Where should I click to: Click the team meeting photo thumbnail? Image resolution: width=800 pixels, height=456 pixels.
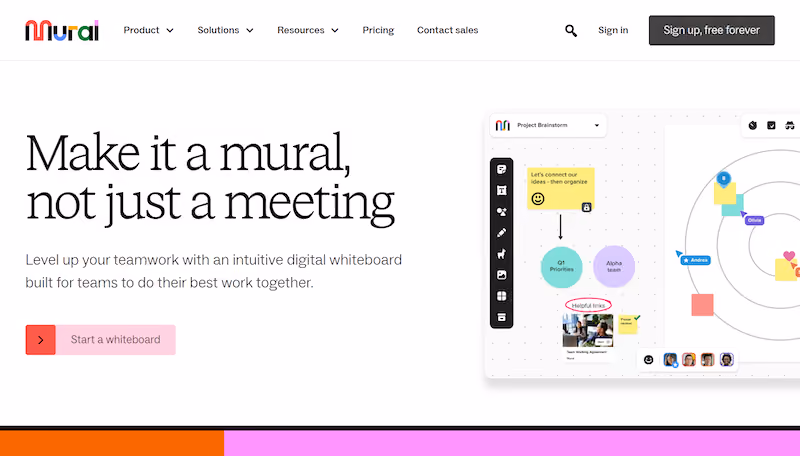(x=588, y=331)
